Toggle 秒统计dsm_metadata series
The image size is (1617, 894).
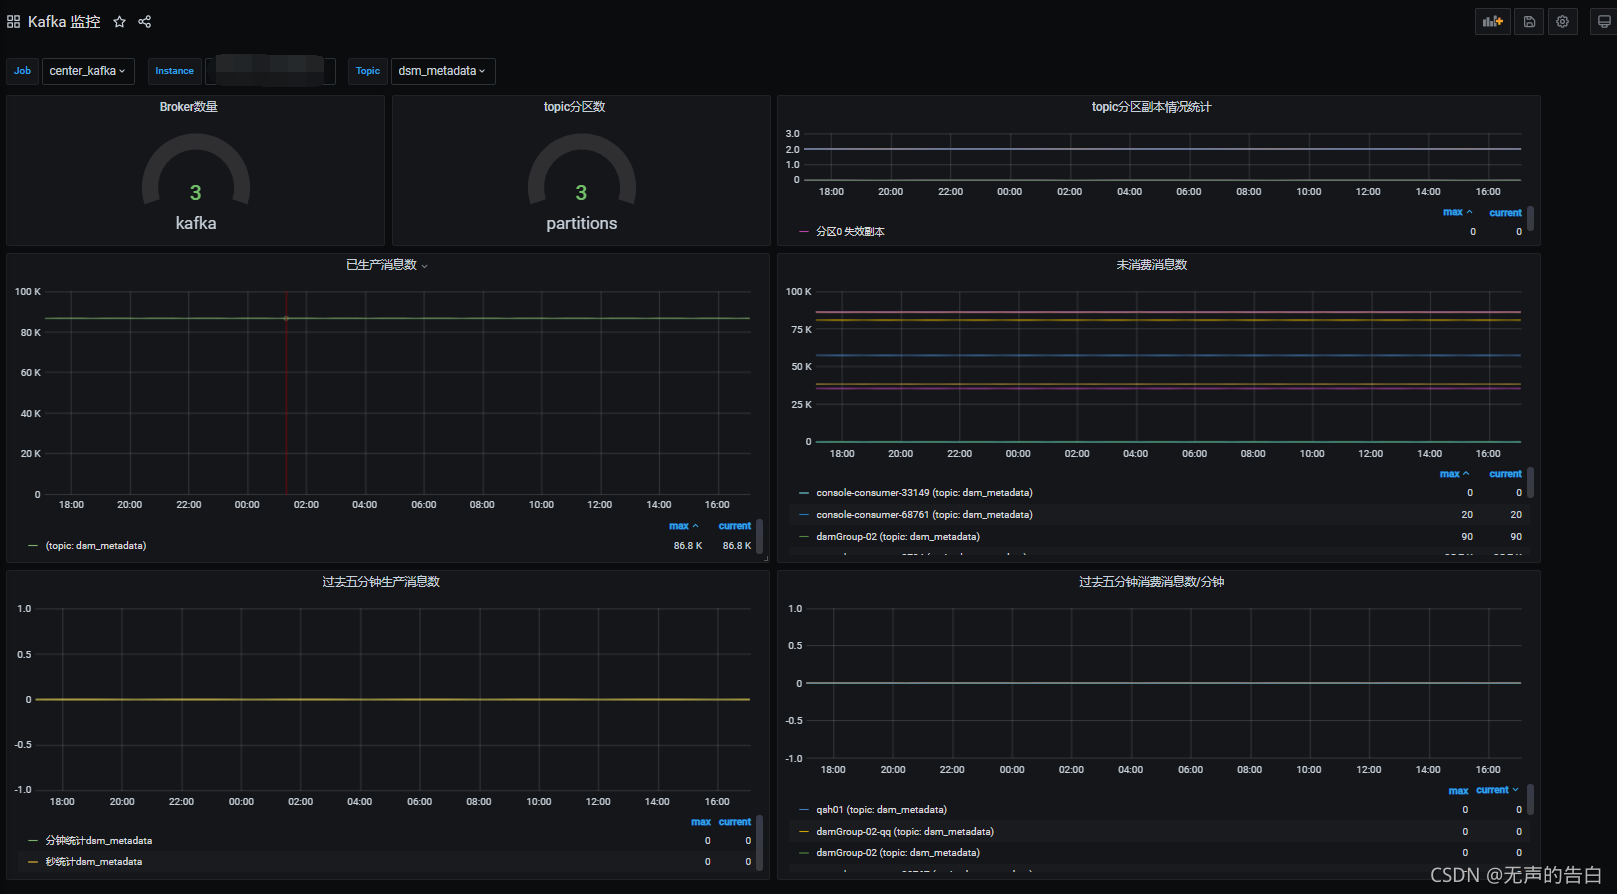click(94, 862)
